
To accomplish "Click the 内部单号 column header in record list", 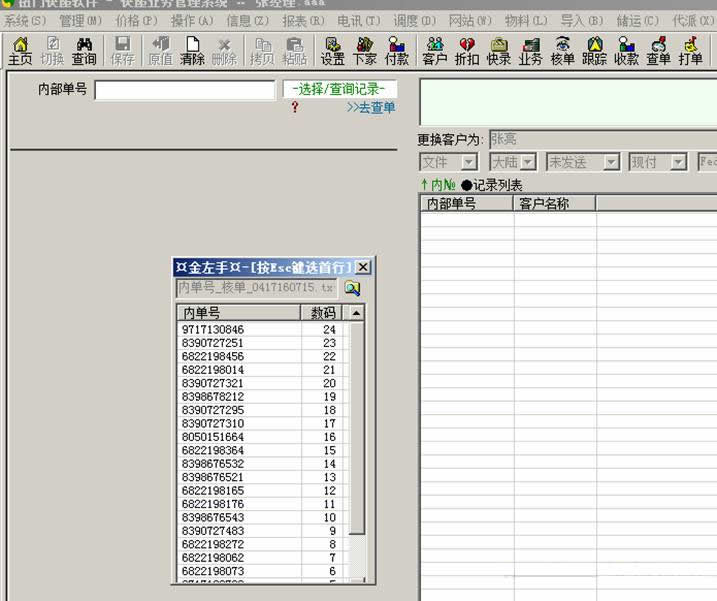I will click(467, 203).
